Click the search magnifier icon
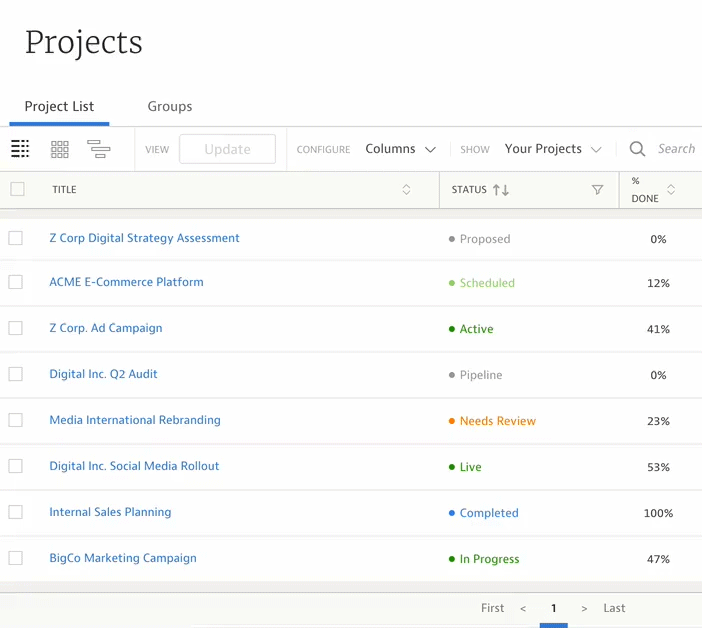Screen dimensions: 702x628 (x=637, y=149)
